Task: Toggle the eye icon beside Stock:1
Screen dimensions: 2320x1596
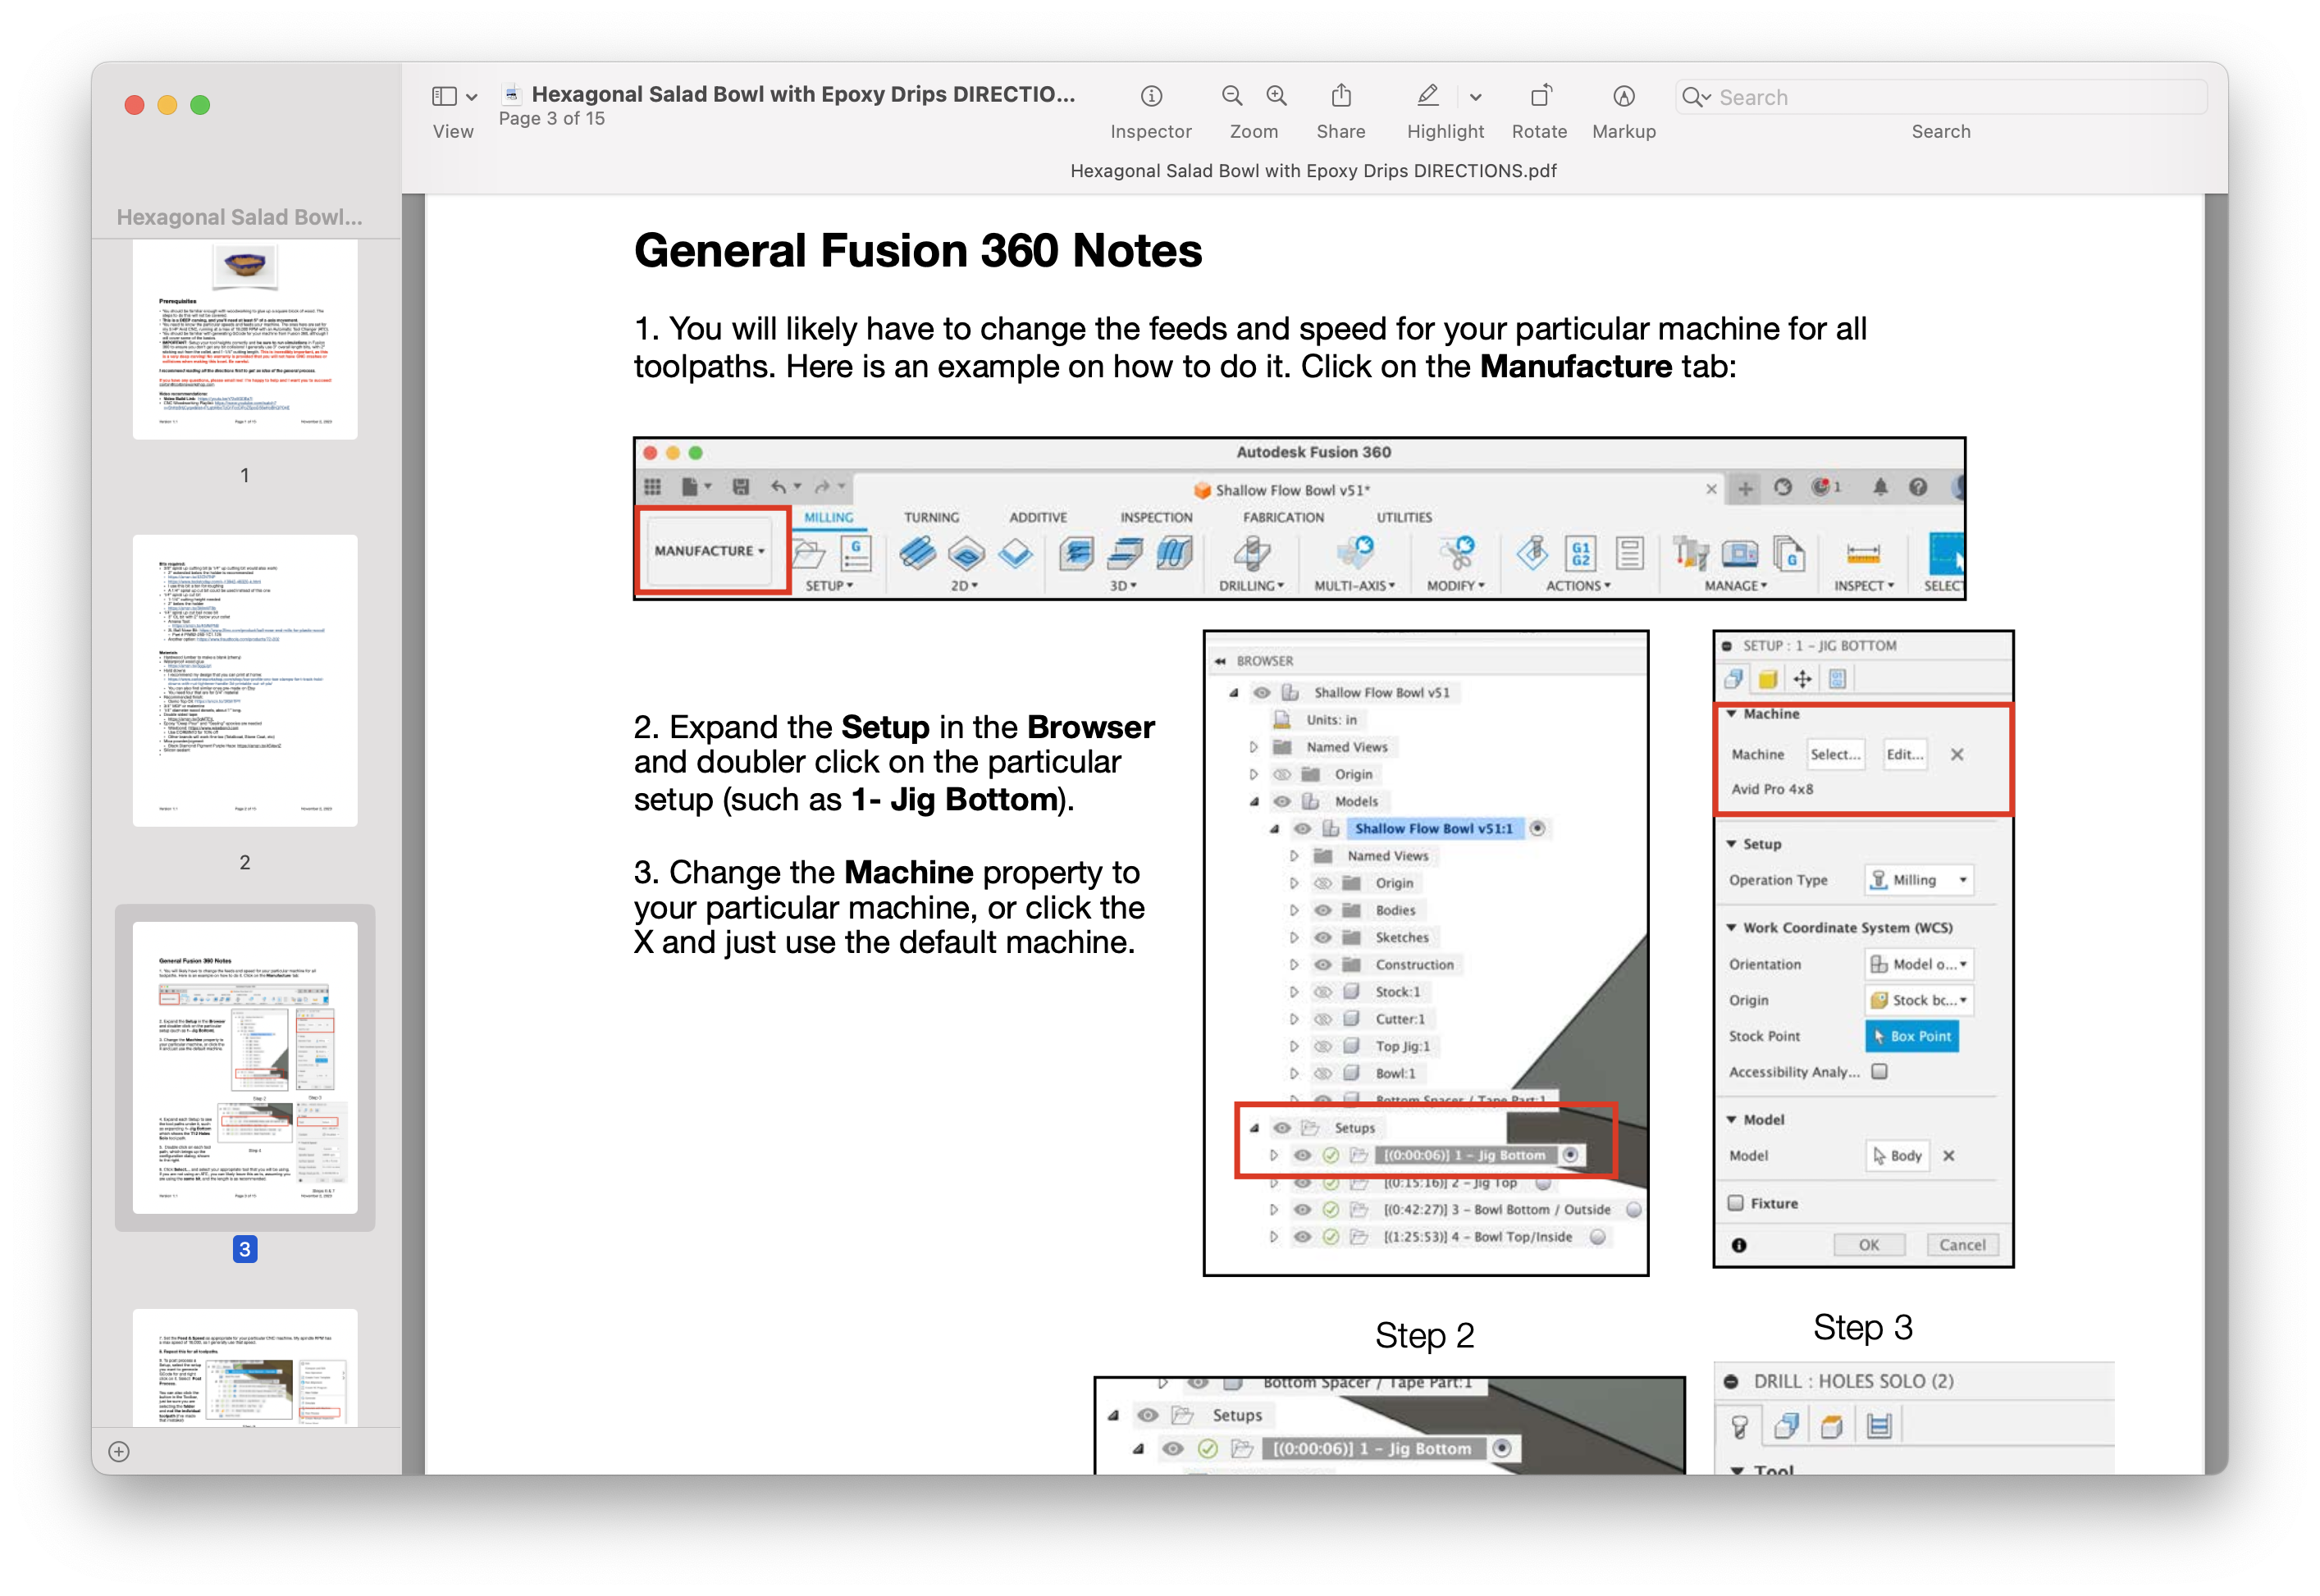Action: 1323,992
